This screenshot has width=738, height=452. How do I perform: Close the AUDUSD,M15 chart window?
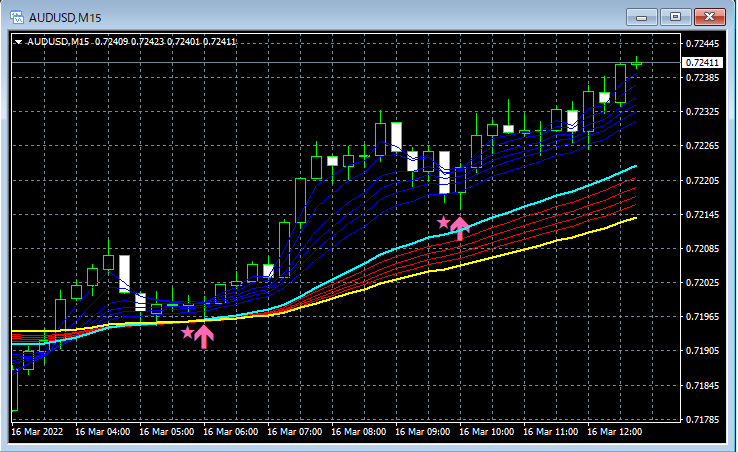[x=709, y=17]
